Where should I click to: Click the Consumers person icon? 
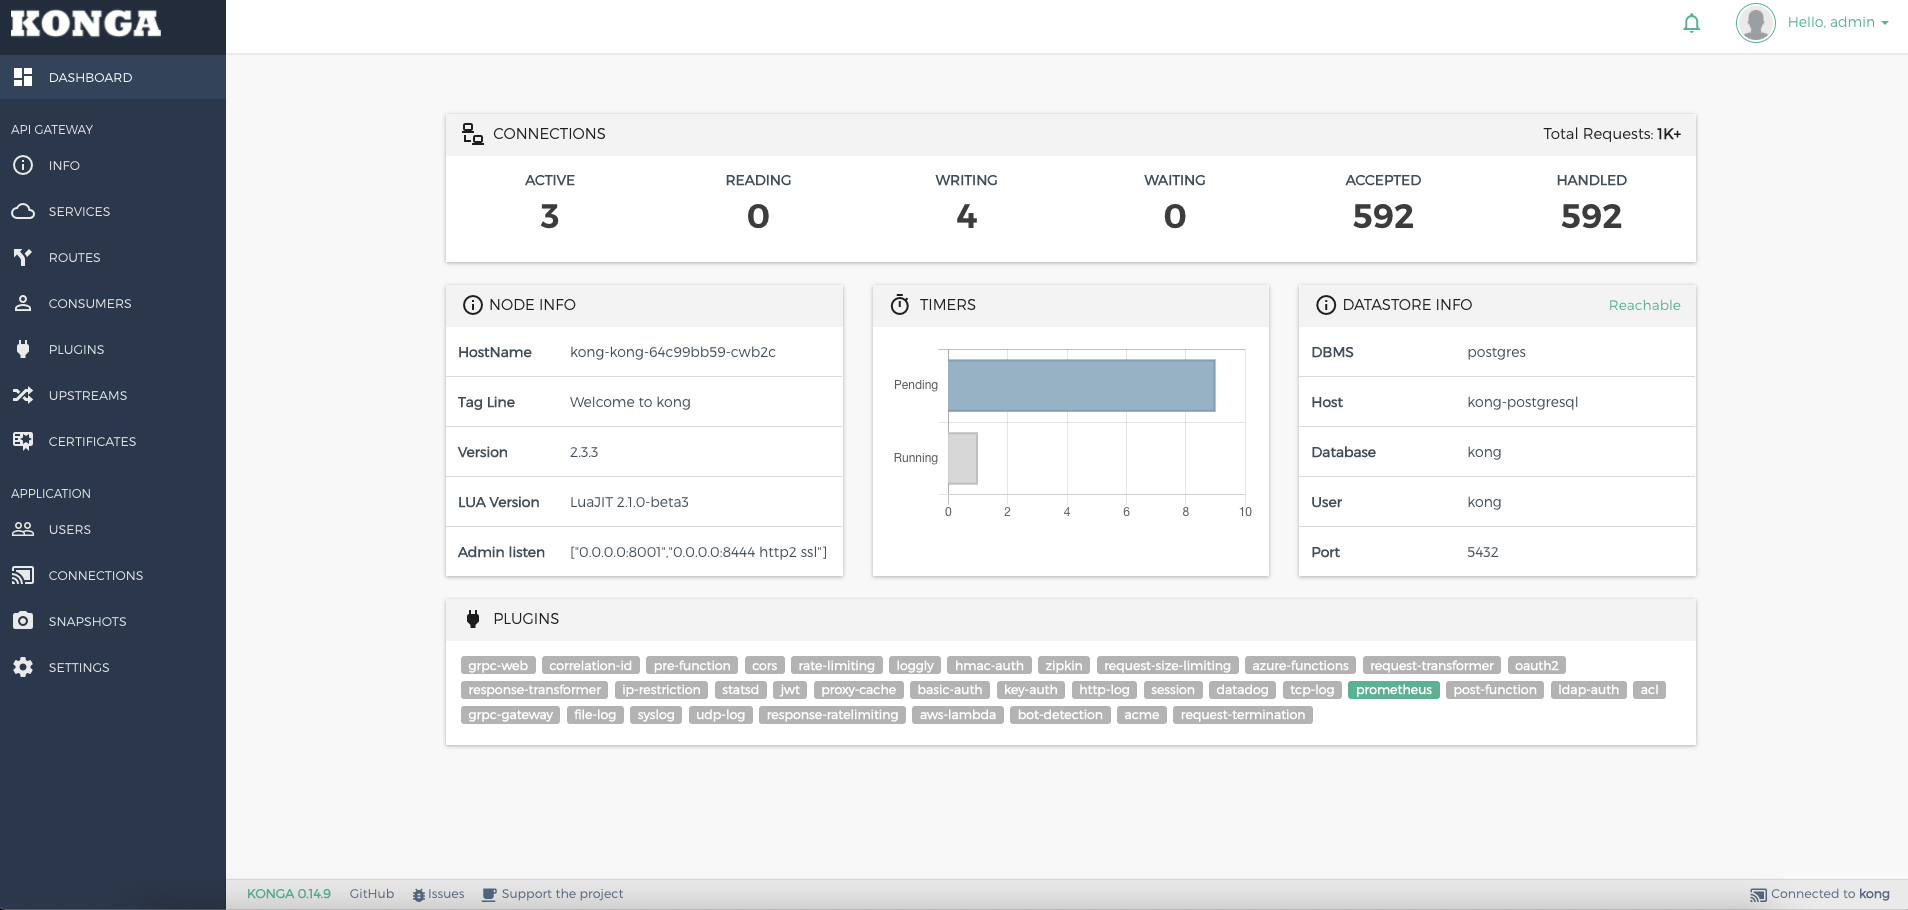23,303
